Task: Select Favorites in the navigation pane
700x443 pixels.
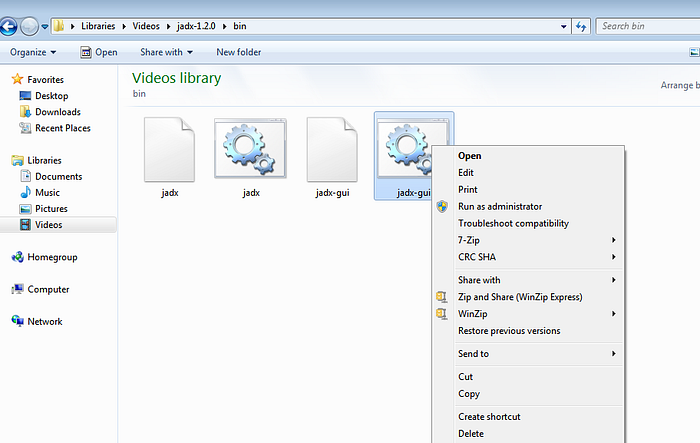Action: click(x=46, y=79)
